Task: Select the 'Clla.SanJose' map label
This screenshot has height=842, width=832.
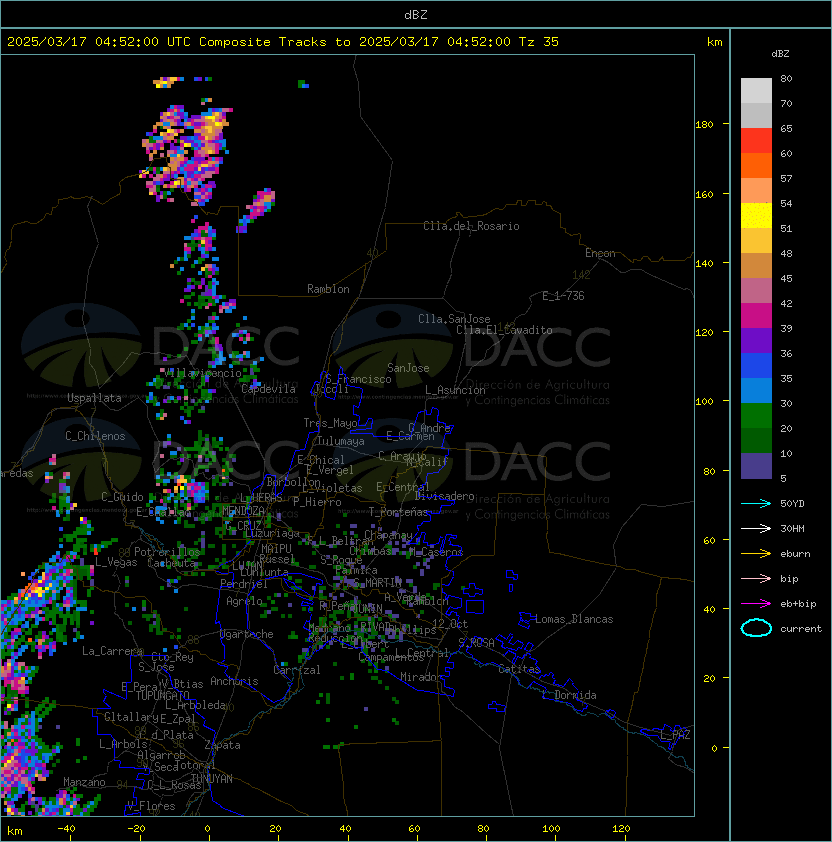Action: tap(454, 319)
